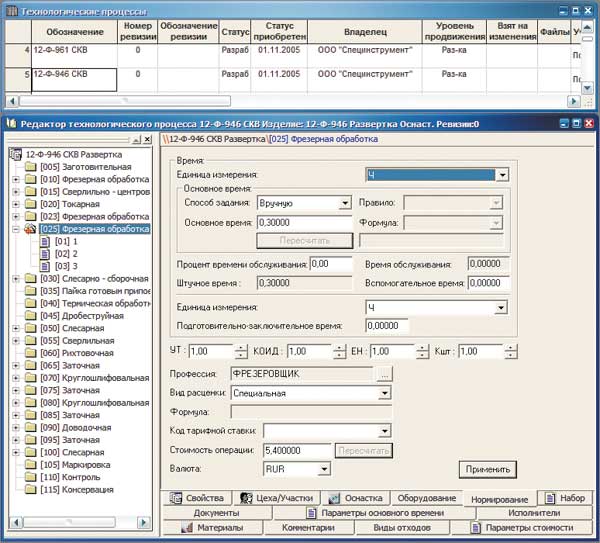Click the Применить button
This screenshot has width=600, height=543.
[488, 469]
